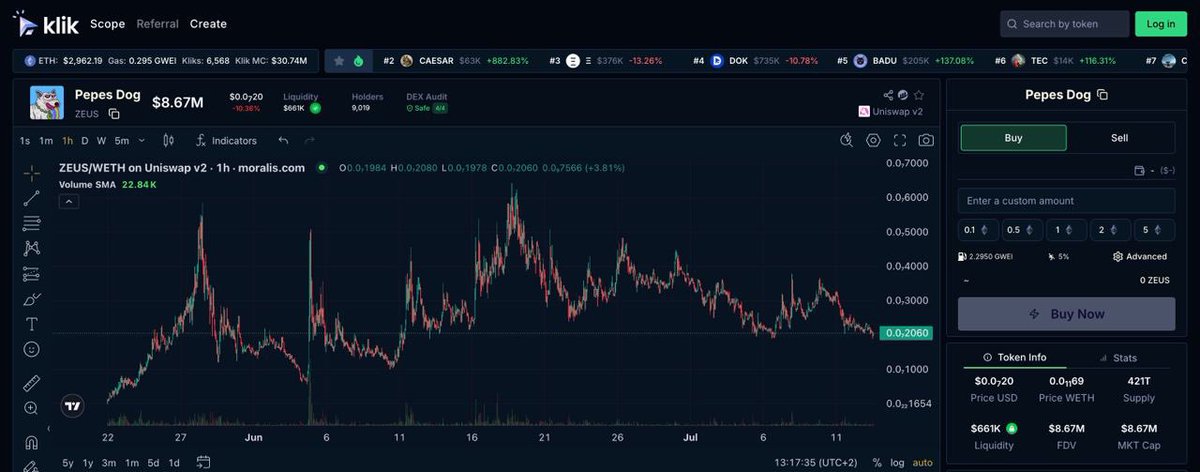
Task: Select the trend line drawing tool
Action: coord(31,198)
